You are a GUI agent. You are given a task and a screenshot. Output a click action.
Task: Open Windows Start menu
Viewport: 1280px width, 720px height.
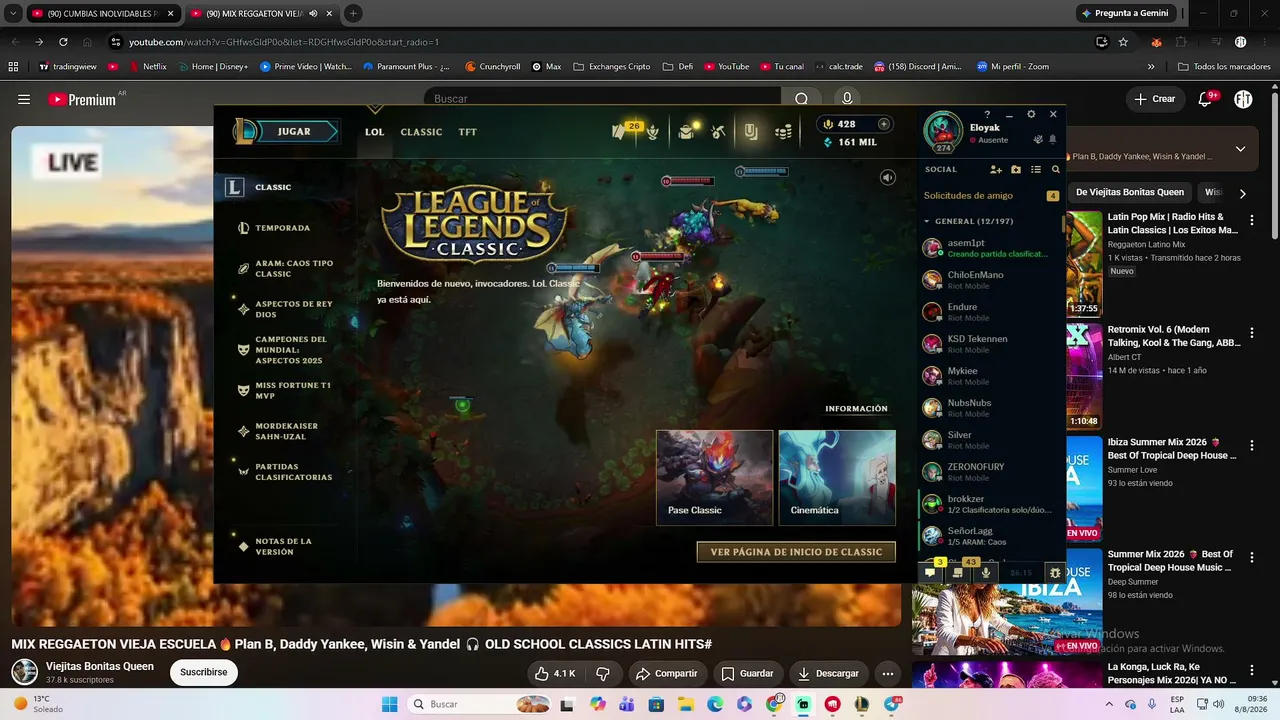click(x=389, y=704)
